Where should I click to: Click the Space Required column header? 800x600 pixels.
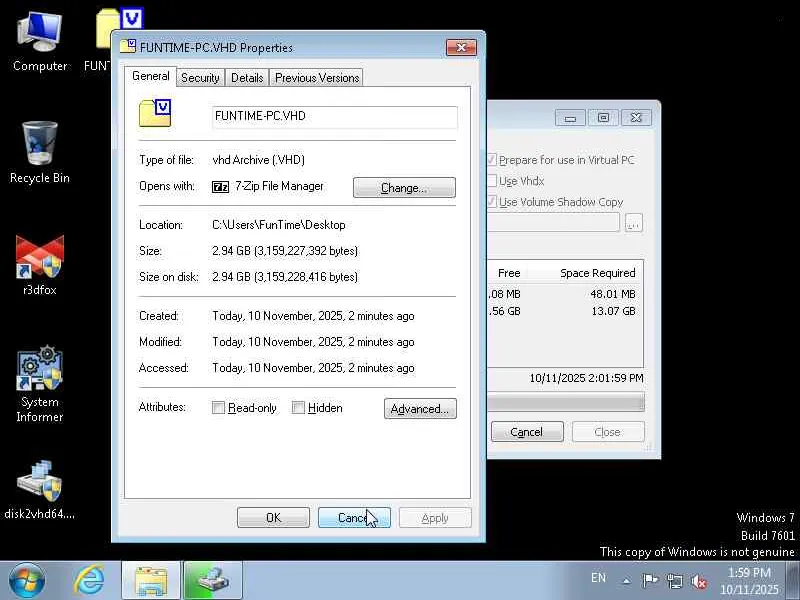tap(597, 273)
